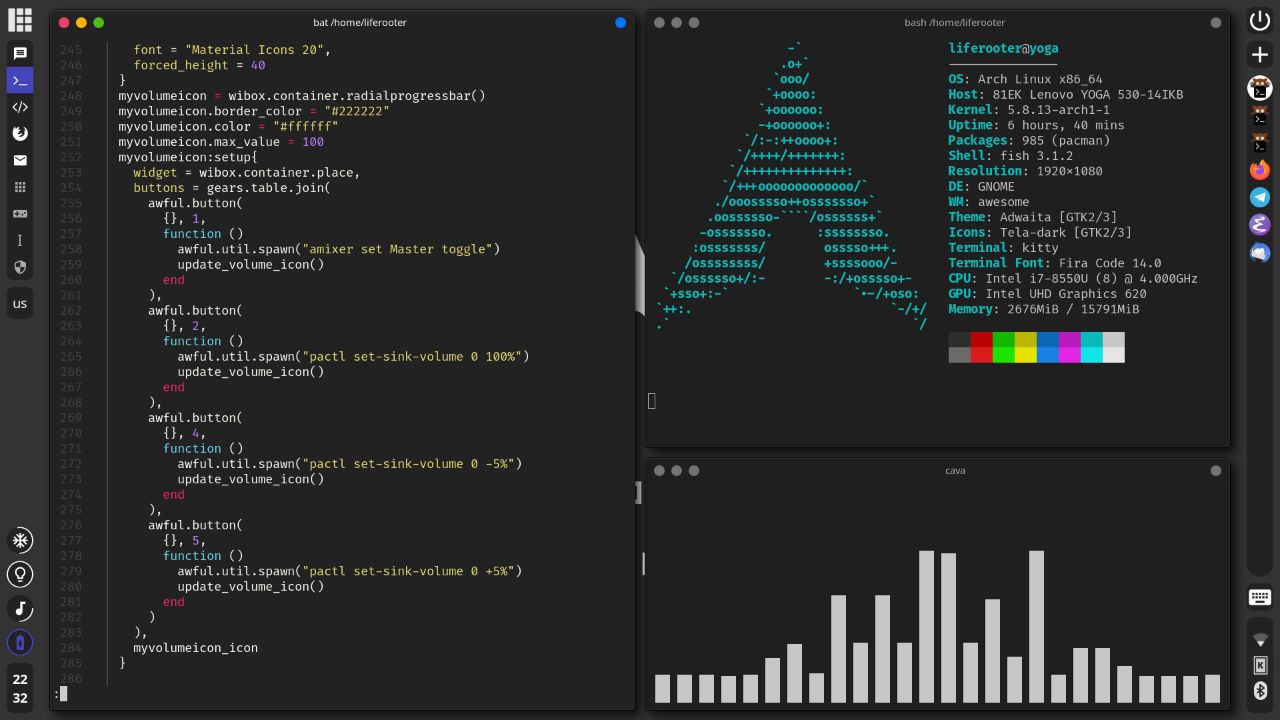Click the gray right-side dot on cava titlebar

[x=1216, y=470]
